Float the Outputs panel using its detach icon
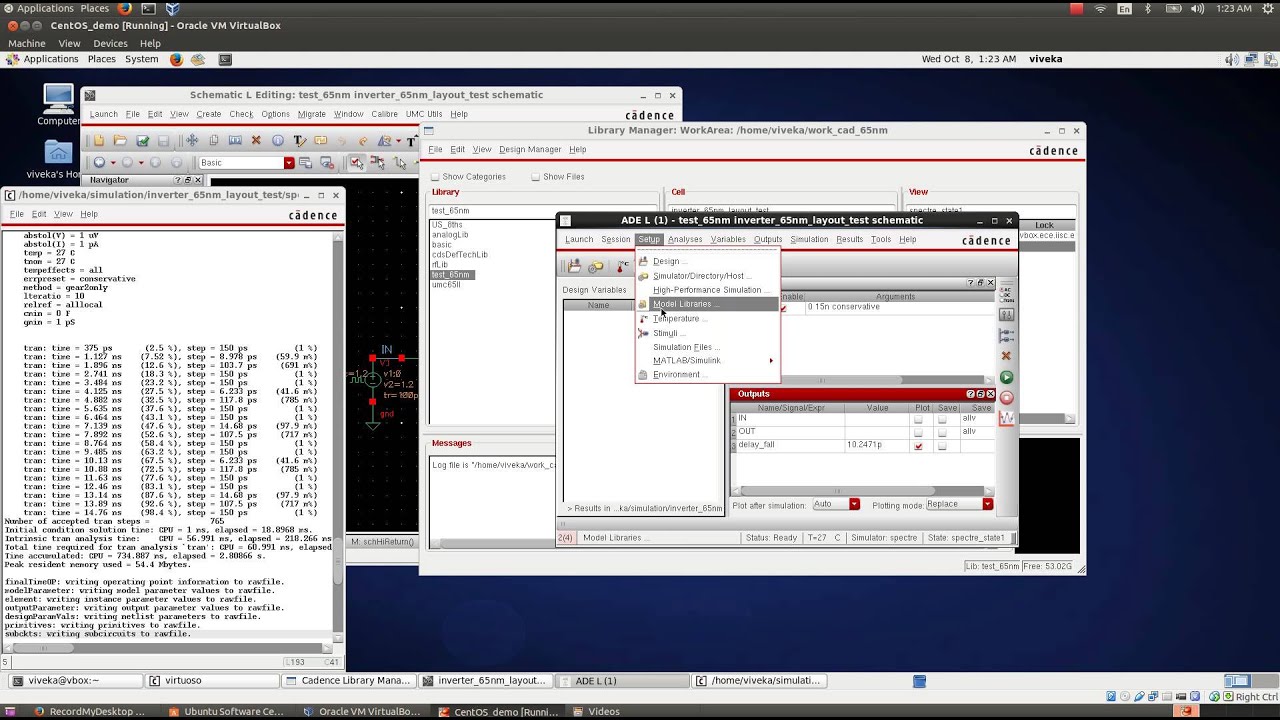 (981, 394)
